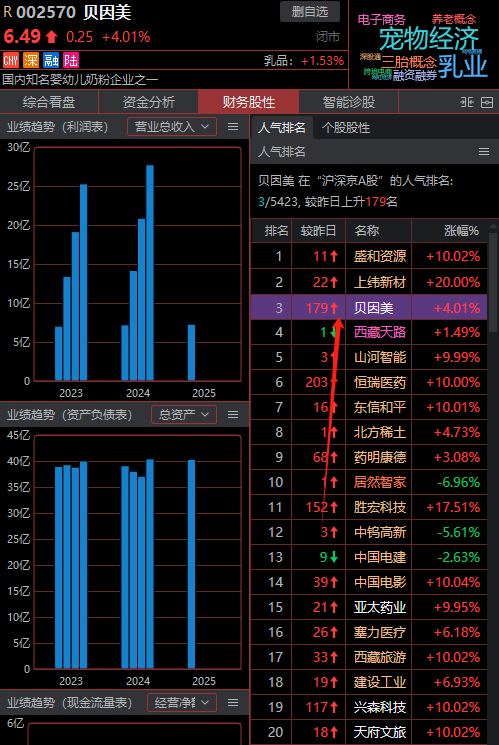Select stock 恒瑞医药 in ranking list

point(380,382)
